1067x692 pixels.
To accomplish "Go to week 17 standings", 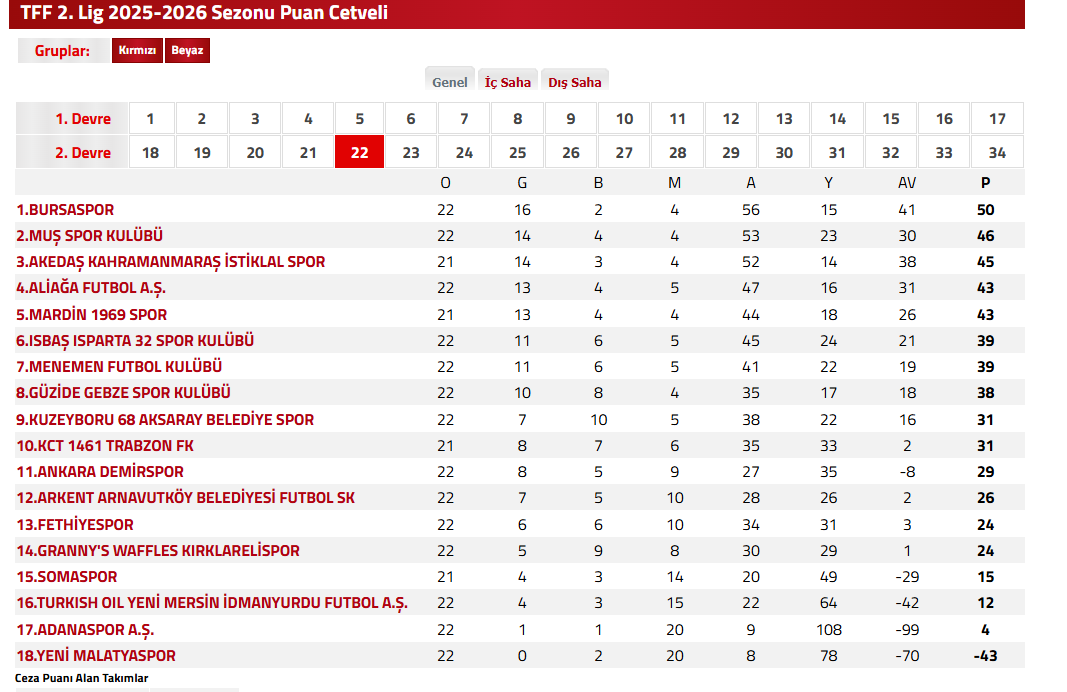I will [997, 119].
